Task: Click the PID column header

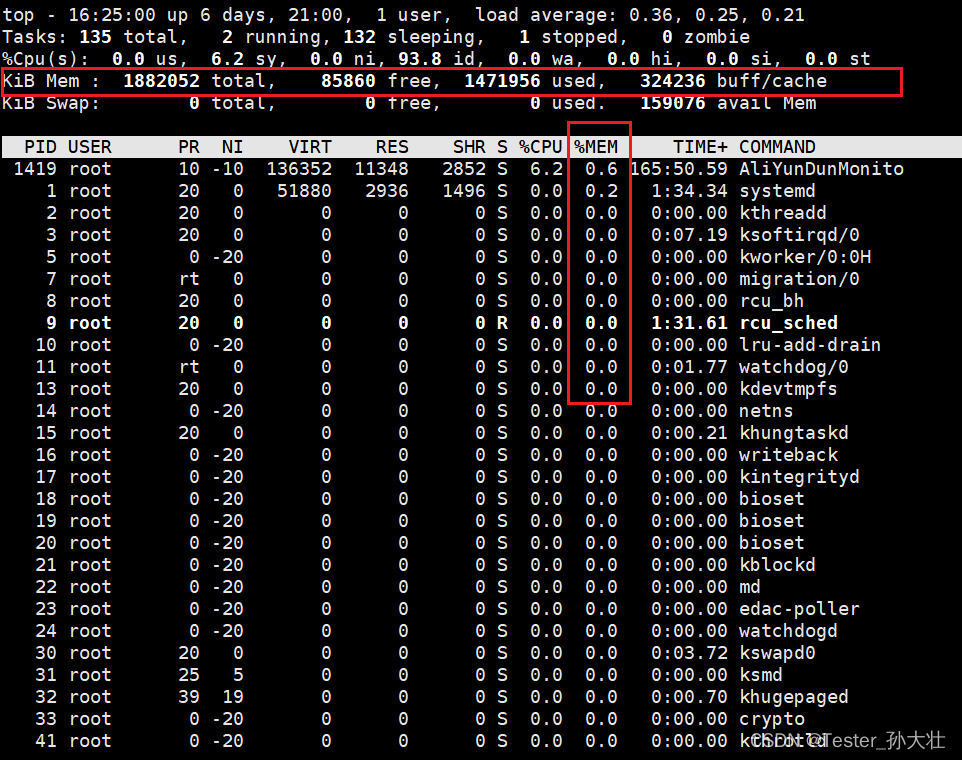Action: [x=40, y=147]
